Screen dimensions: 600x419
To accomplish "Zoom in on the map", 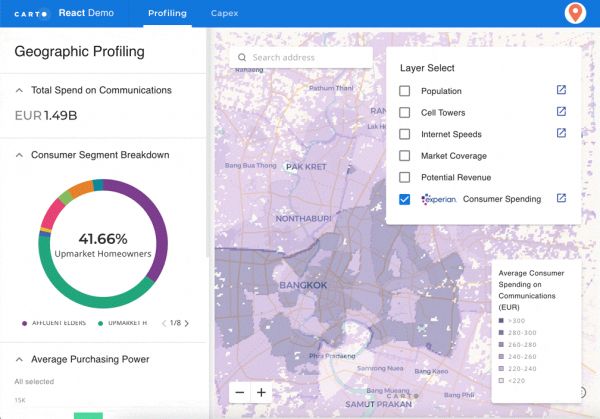I will (x=261, y=393).
